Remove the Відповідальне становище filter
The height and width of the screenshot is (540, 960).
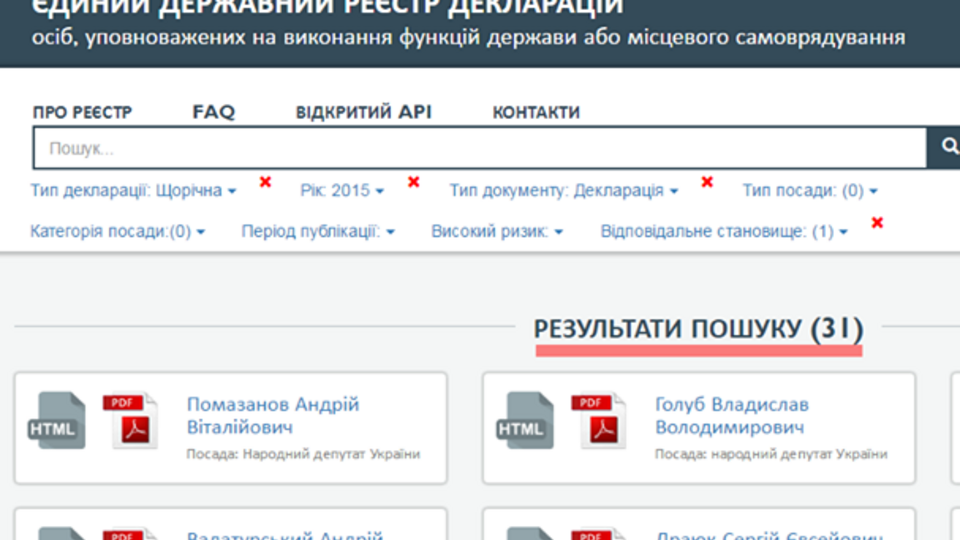(x=877, y=223)
